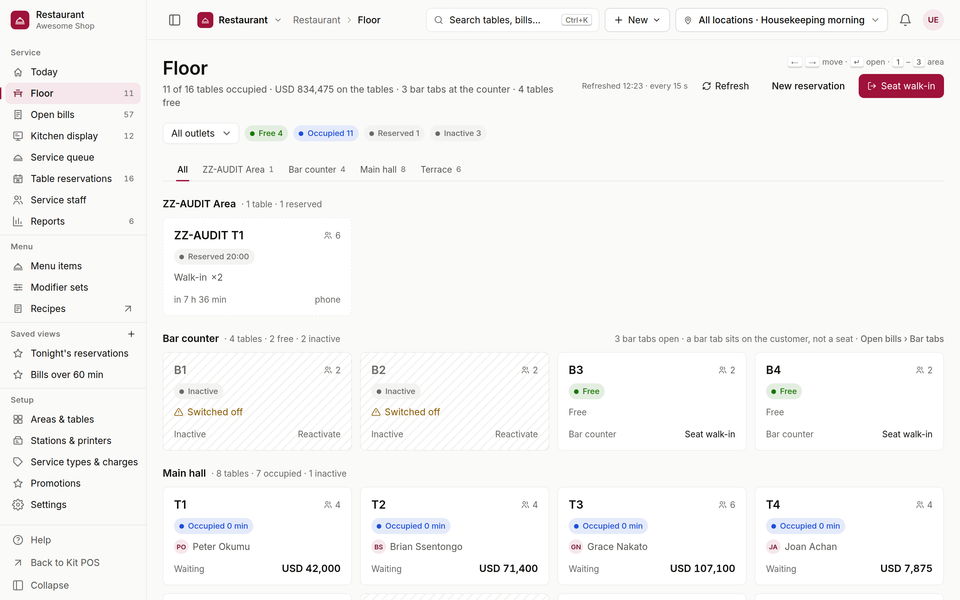Switch to the Terrace tab
This screenshot has height=600, width=960.
tap(441, 170)
